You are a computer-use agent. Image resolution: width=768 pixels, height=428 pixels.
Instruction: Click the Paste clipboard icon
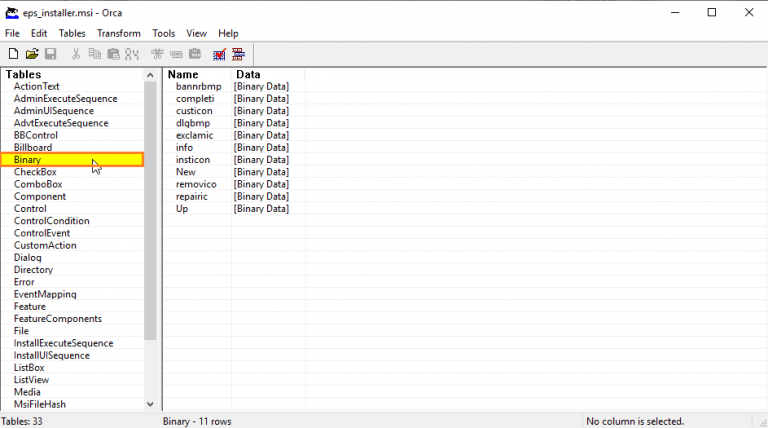point(113,54)
